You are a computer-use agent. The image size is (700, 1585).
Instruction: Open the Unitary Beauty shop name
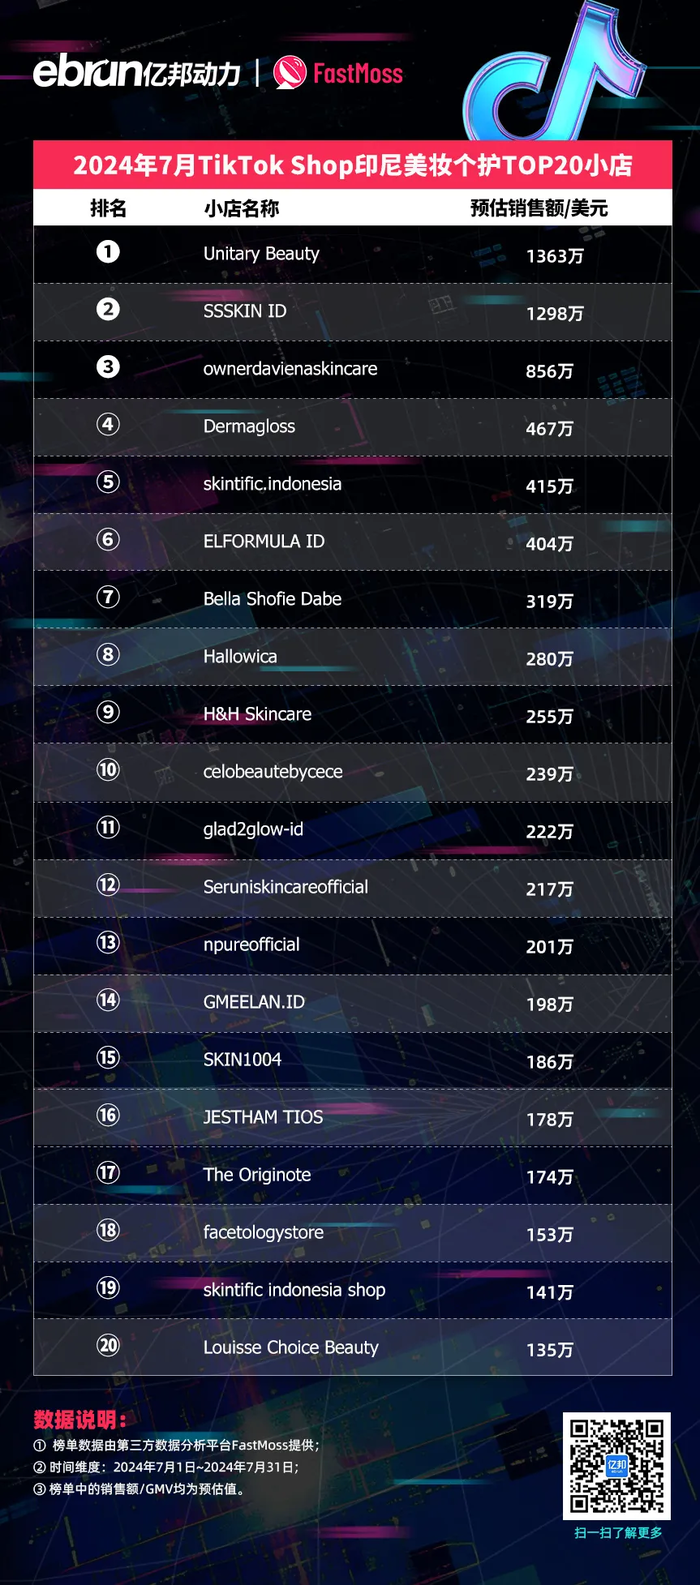tap(261, 254)
